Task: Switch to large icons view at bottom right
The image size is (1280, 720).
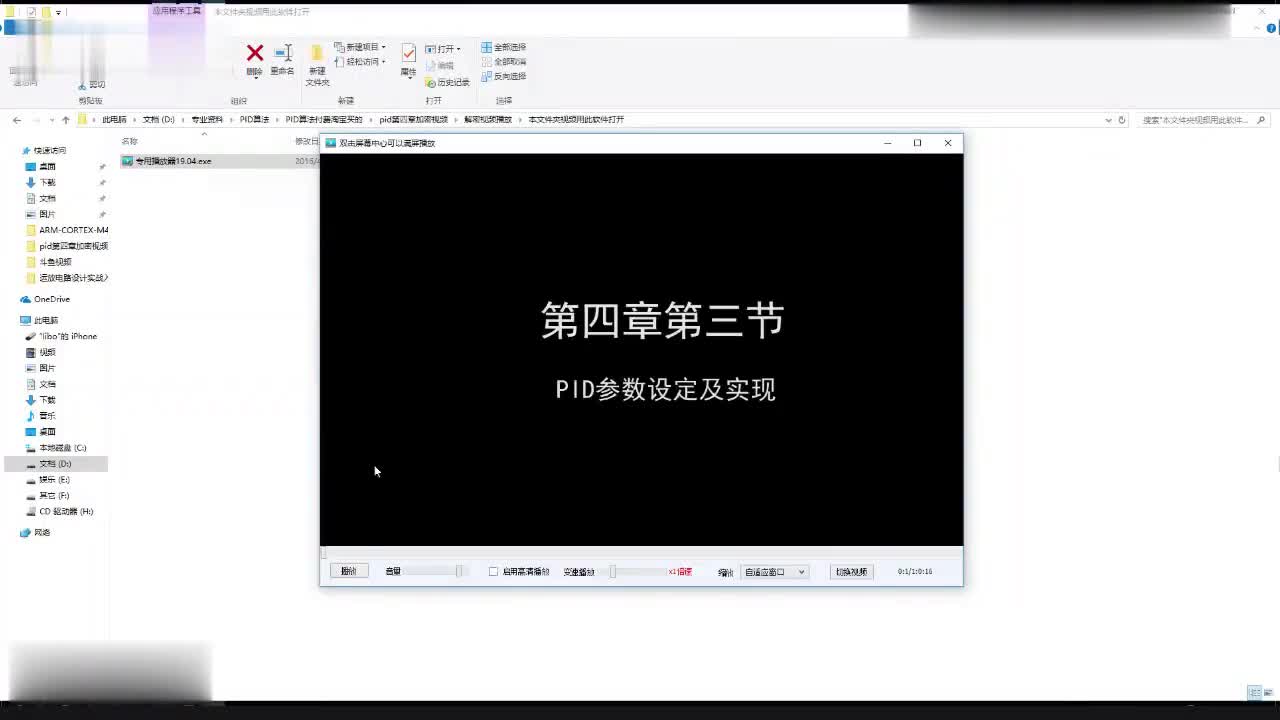Action: tap(1269, 693)
